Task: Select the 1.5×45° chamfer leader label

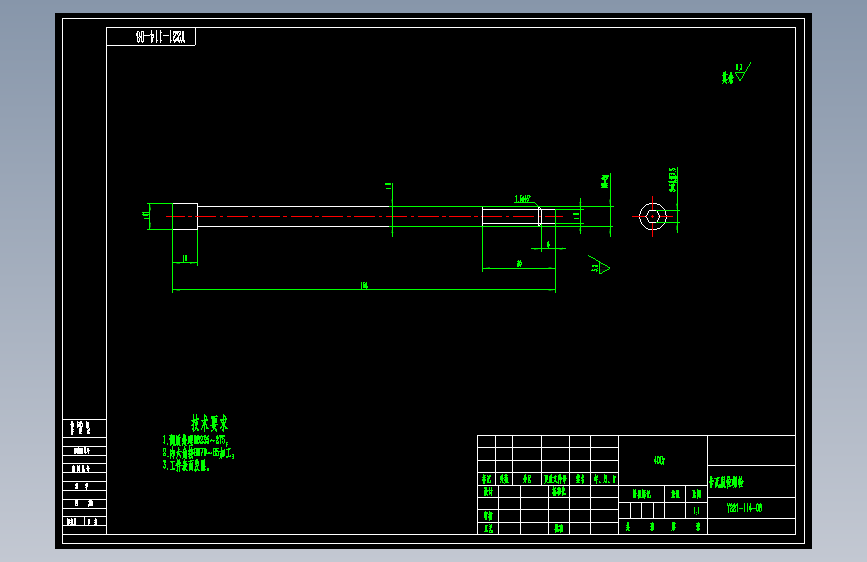Action: (x=523, y=199)
